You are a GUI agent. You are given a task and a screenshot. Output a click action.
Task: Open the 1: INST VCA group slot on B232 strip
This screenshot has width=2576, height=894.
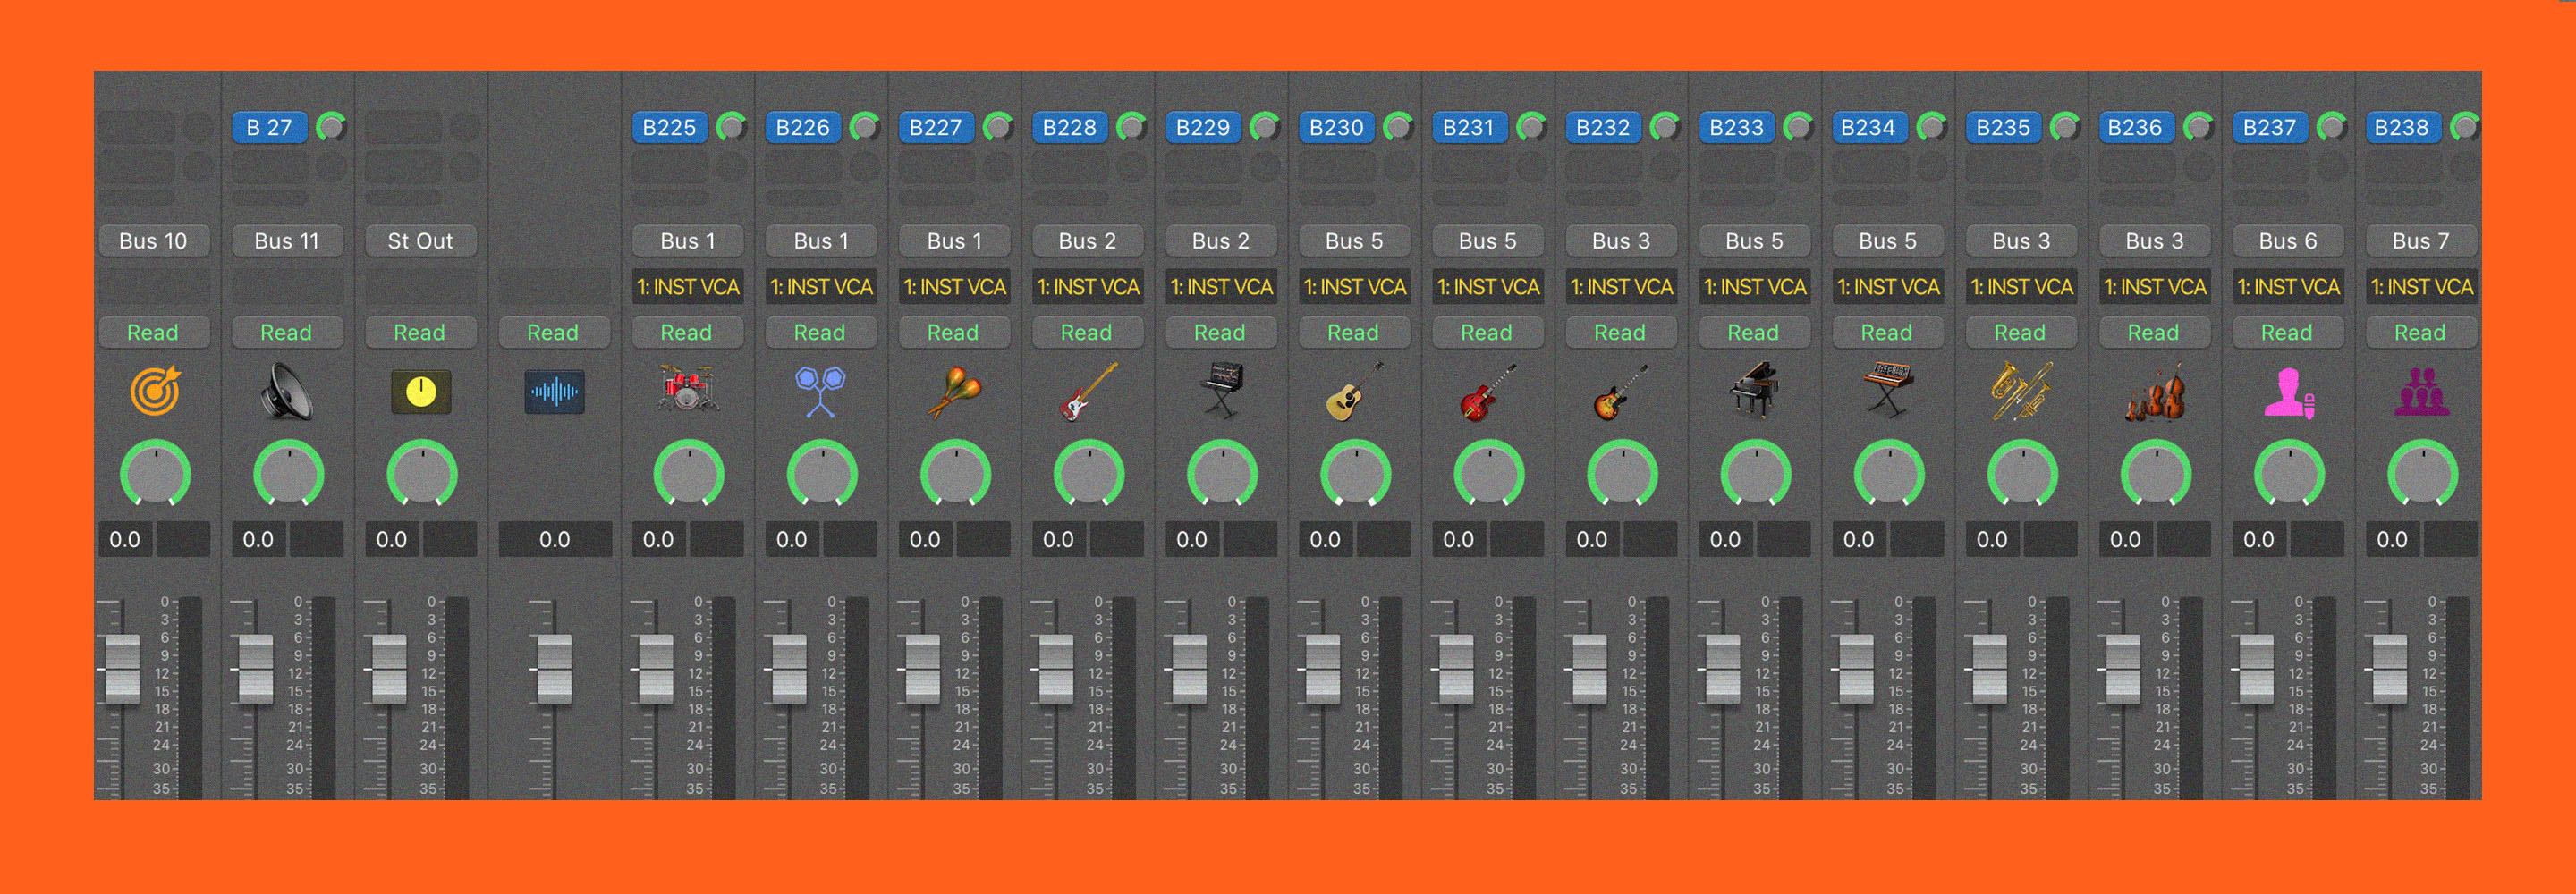(1622, 287)
